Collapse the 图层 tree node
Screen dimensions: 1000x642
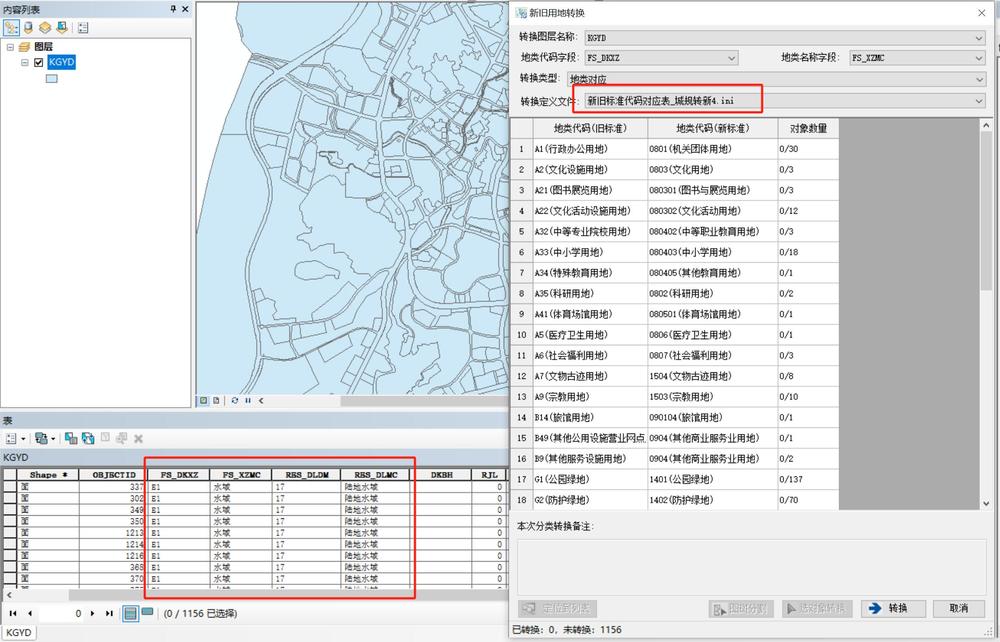click(x=10, y=47)
